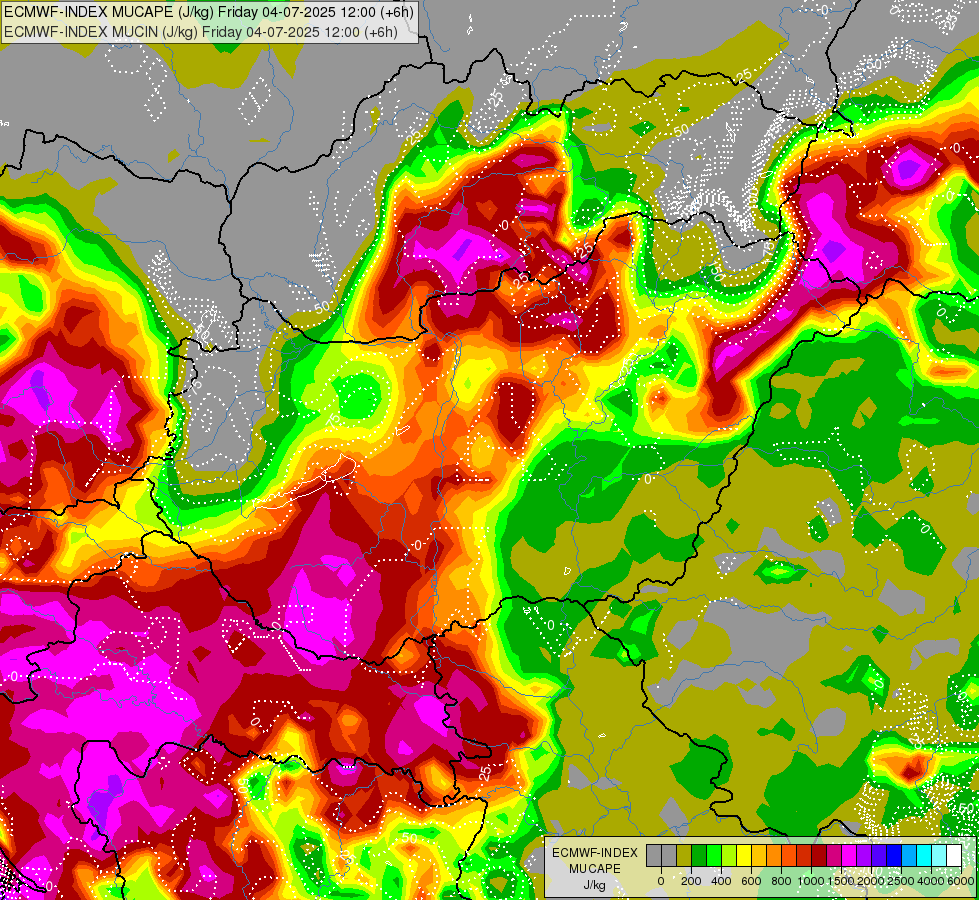Viewport: 979px width, 900px height.
Task: Click the MUCIN title line at top
Action: (x=200, y=31)
